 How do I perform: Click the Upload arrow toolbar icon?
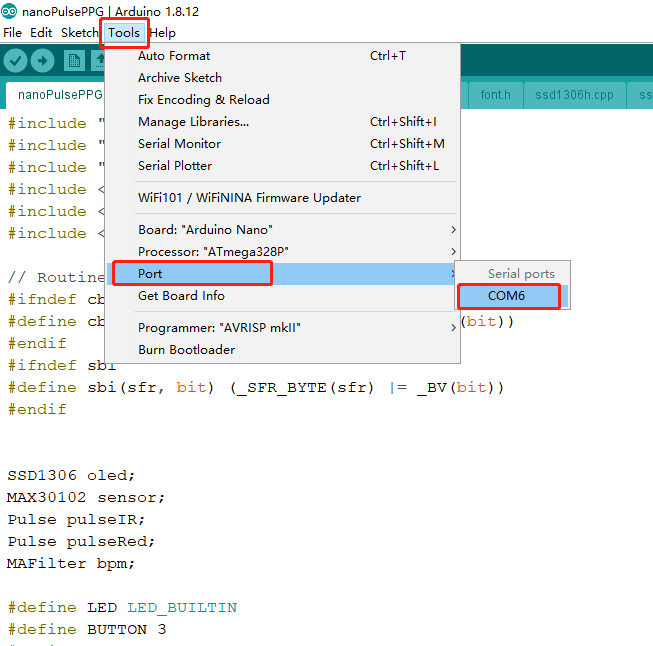(x=42, y=61)
